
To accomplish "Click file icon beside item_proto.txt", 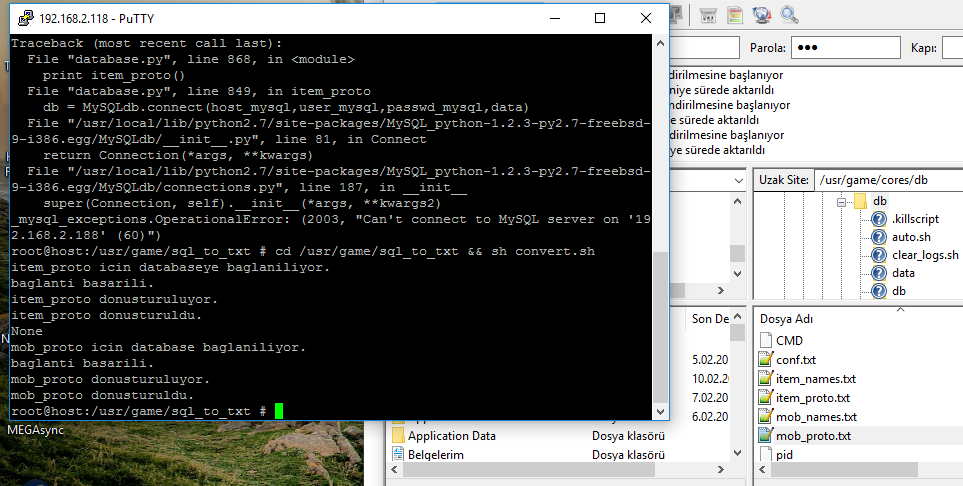I will (x=765, y=398).
